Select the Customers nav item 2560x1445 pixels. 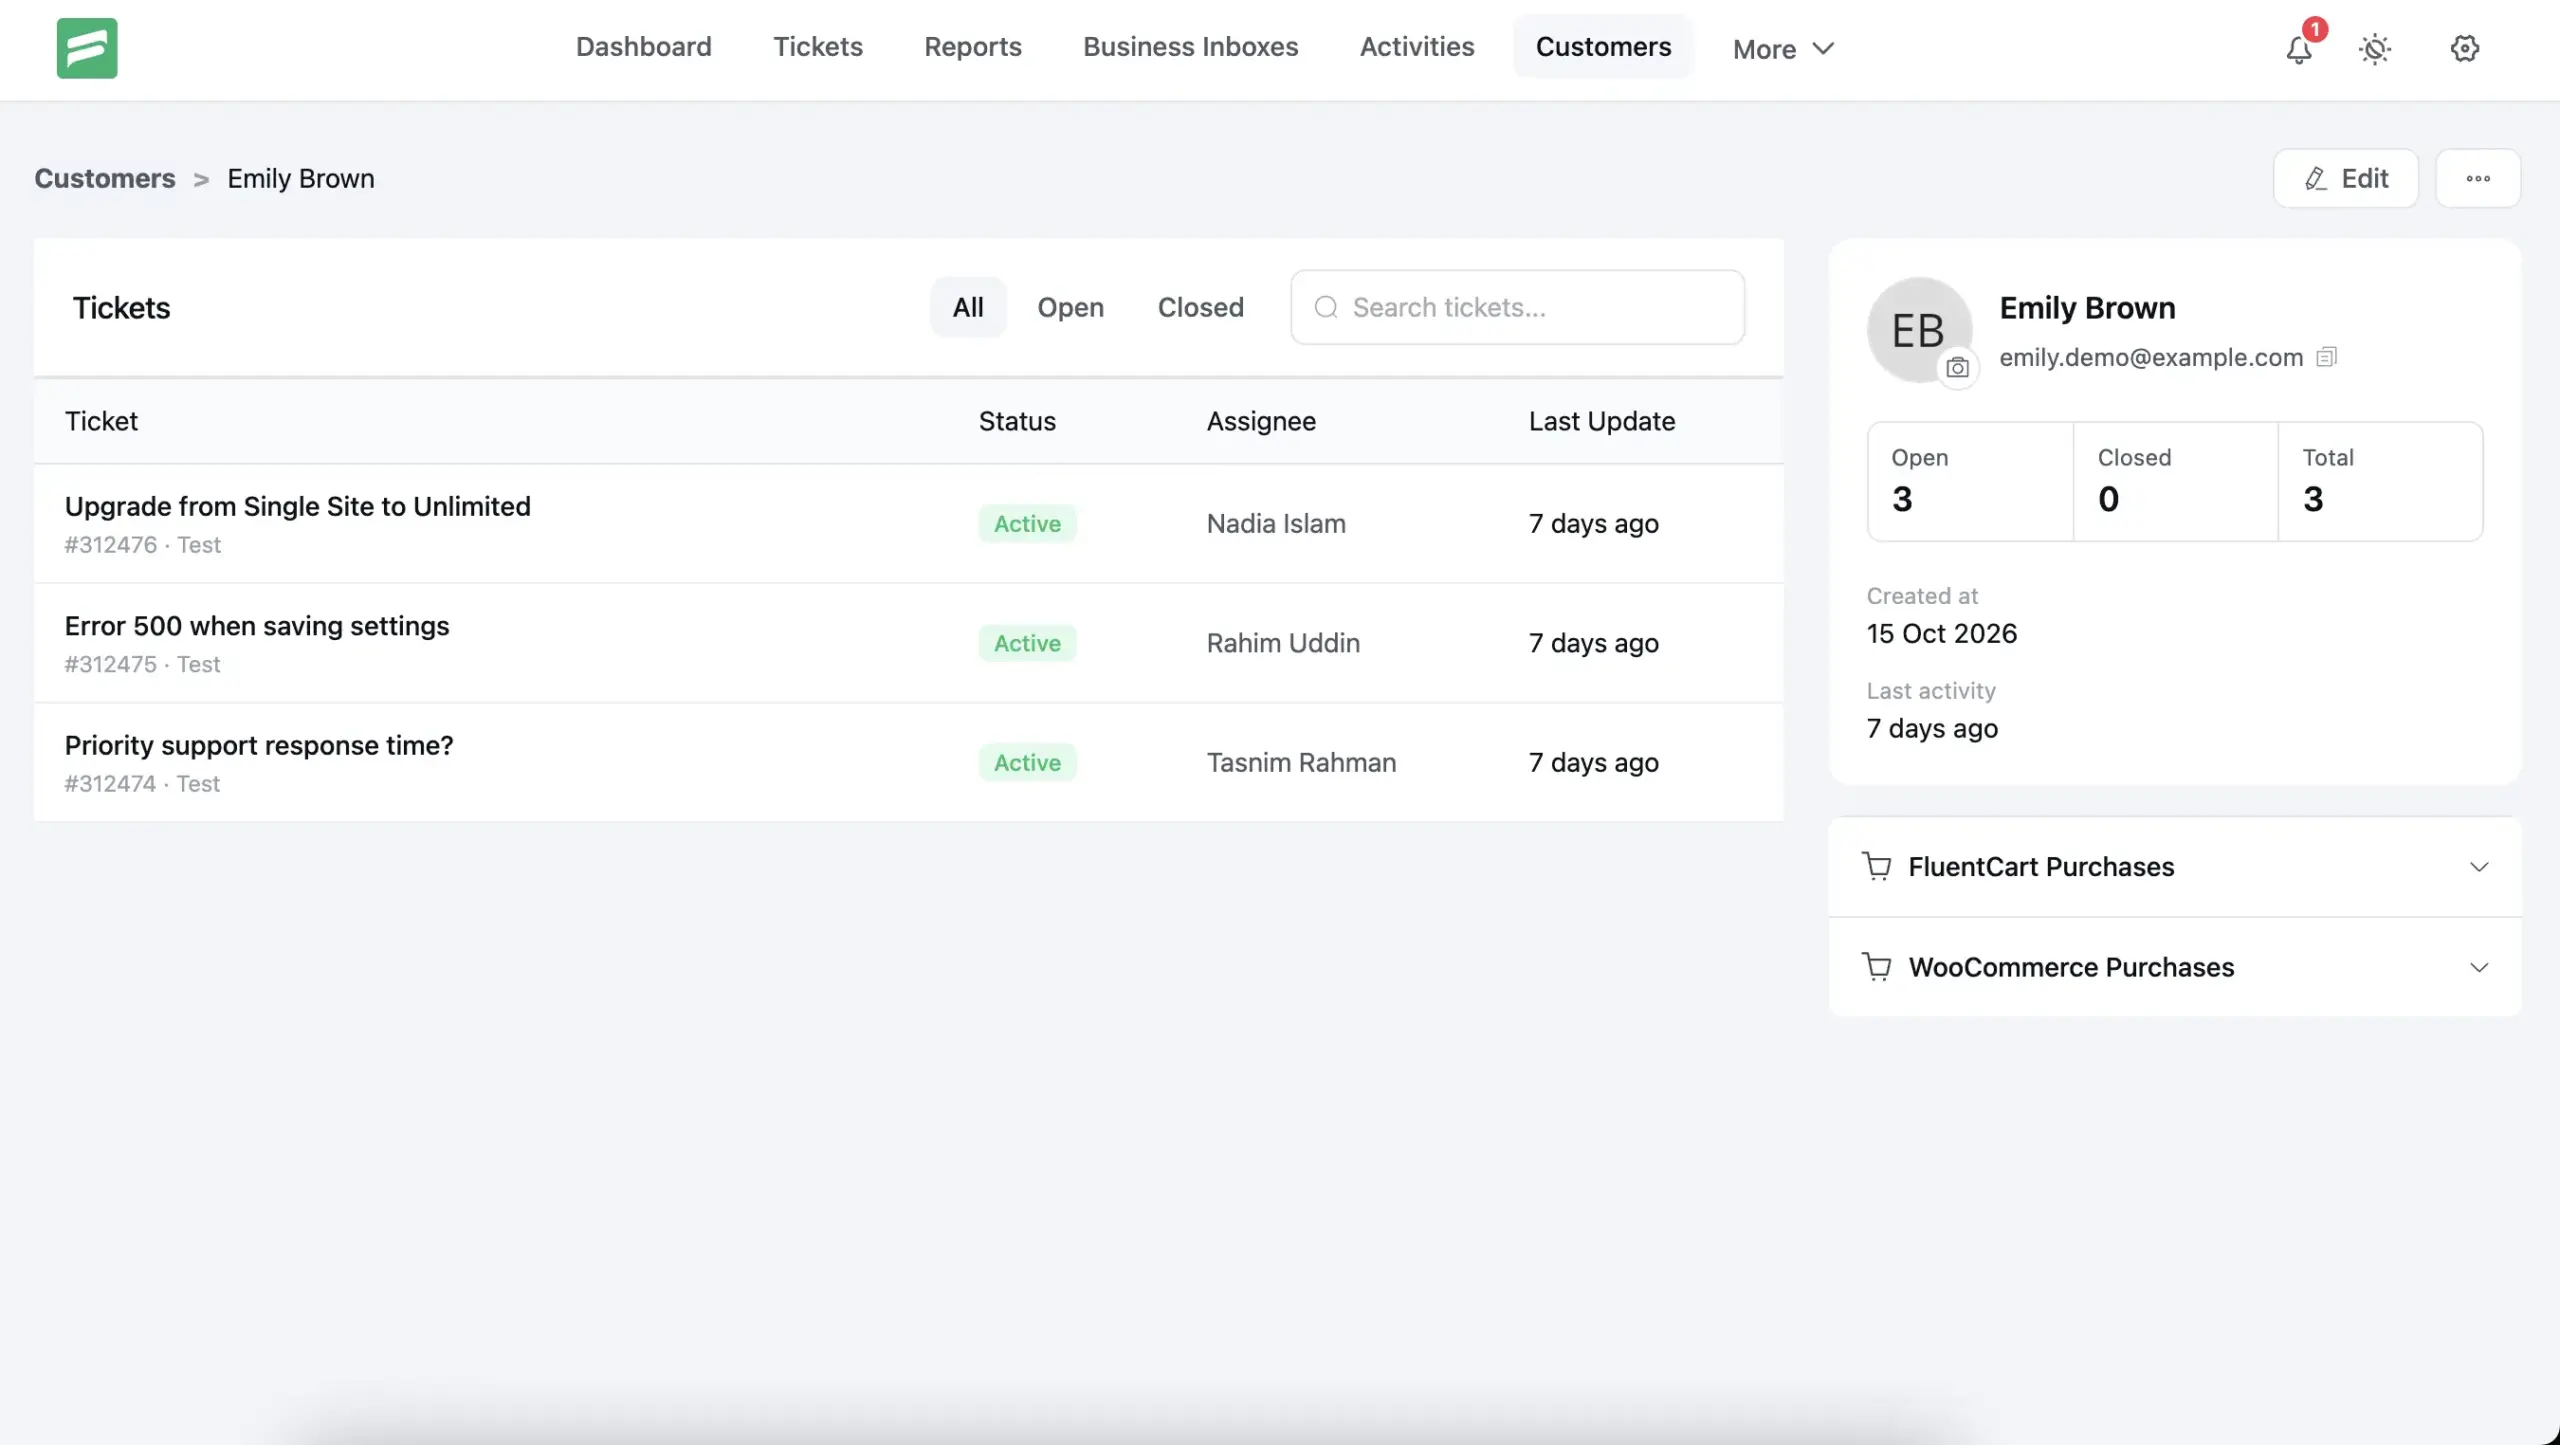tap(1603, 47)
